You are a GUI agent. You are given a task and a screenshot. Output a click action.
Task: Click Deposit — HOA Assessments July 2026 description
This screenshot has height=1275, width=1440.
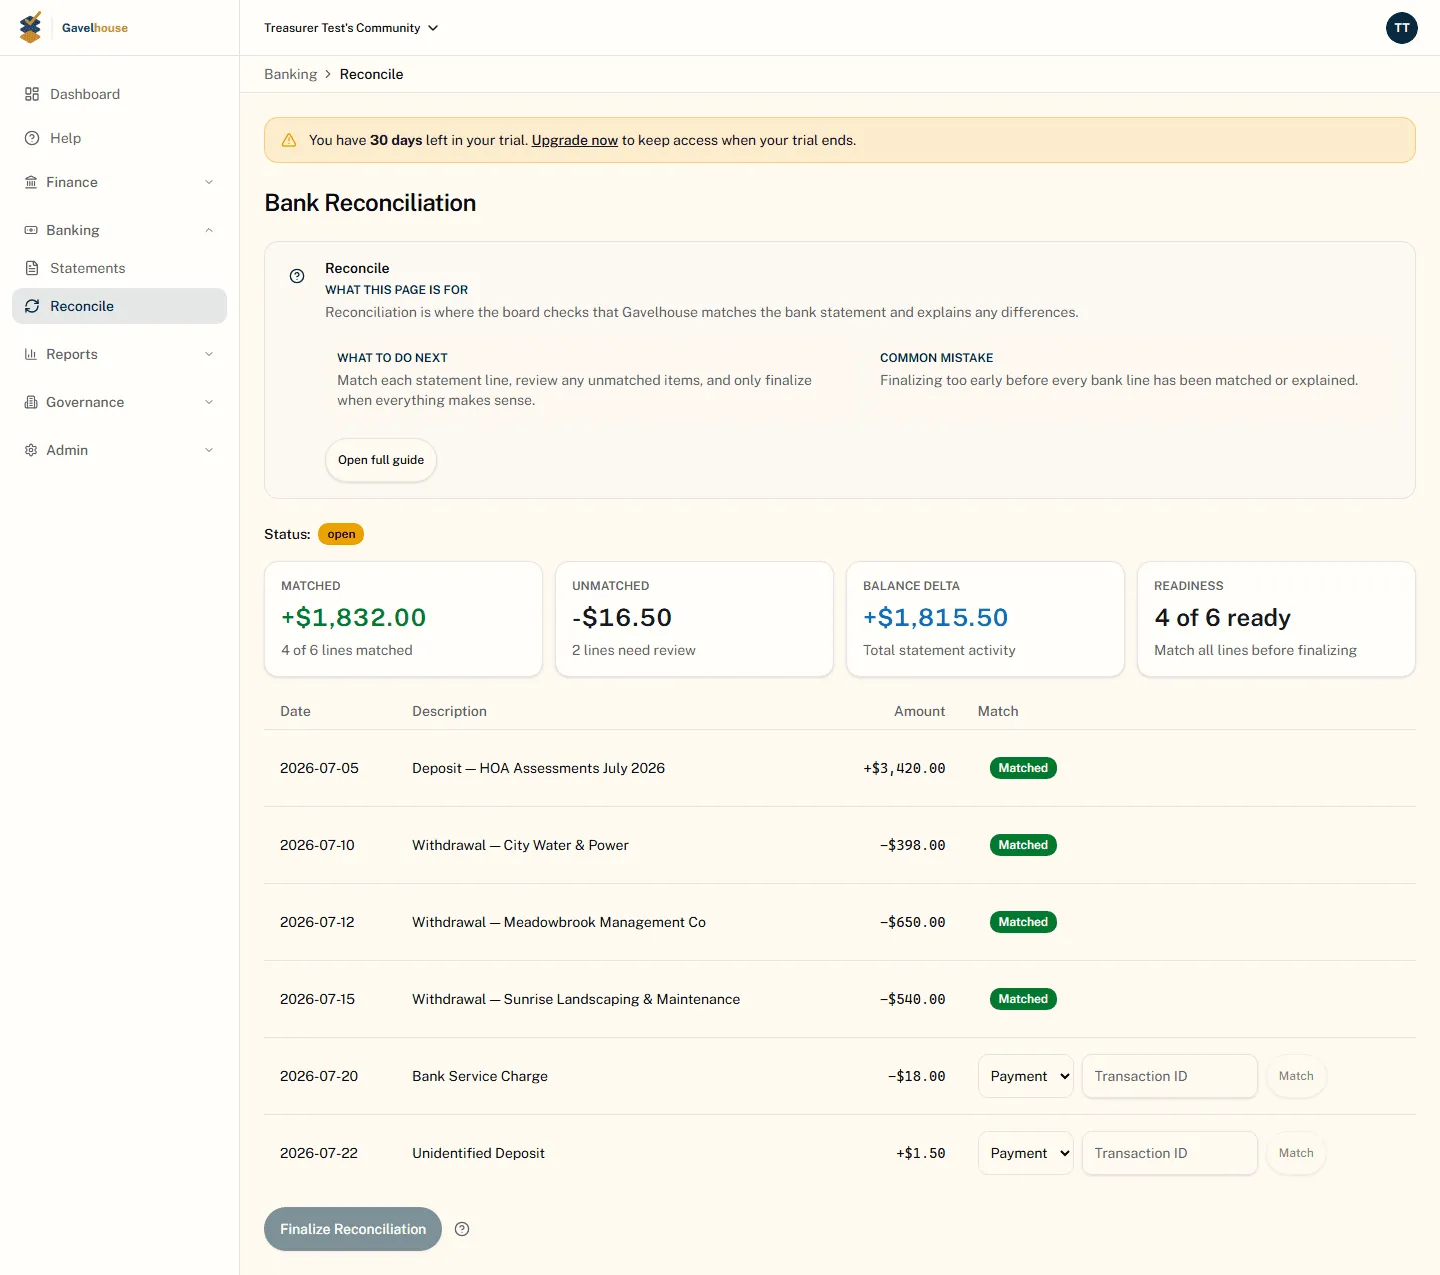coord(538,768)
